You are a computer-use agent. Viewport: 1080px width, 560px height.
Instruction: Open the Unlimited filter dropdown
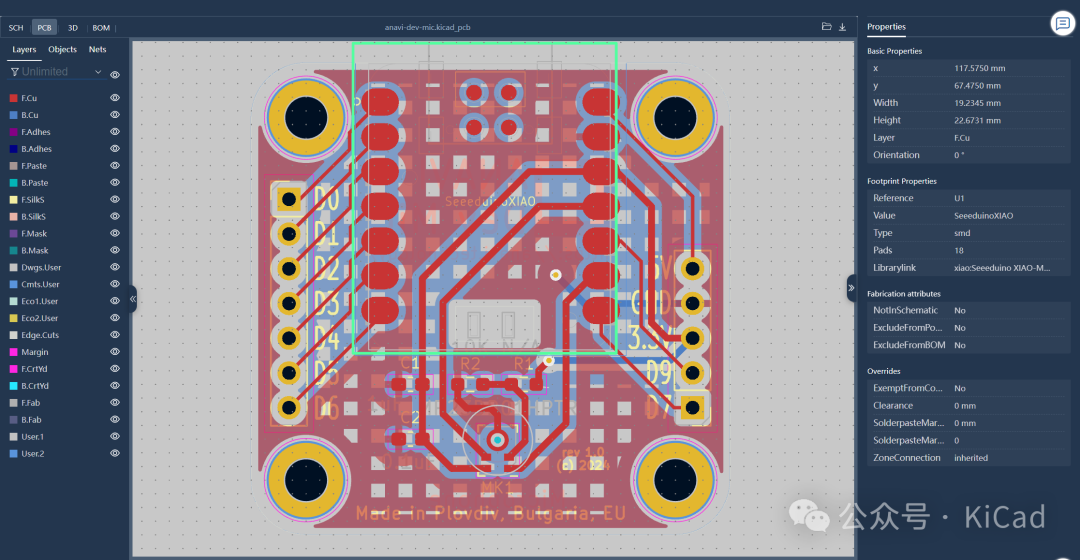[55, 72]
